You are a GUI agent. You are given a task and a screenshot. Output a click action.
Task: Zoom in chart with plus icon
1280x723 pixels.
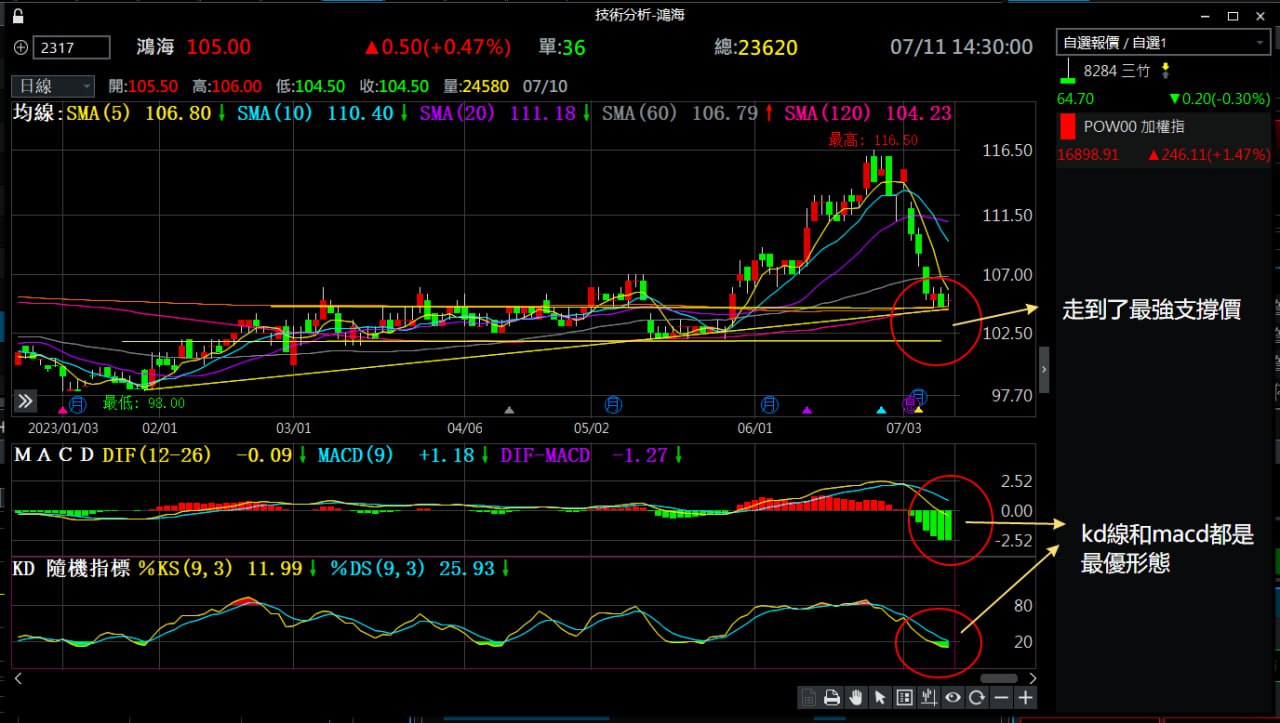[x=1025, y=698]
